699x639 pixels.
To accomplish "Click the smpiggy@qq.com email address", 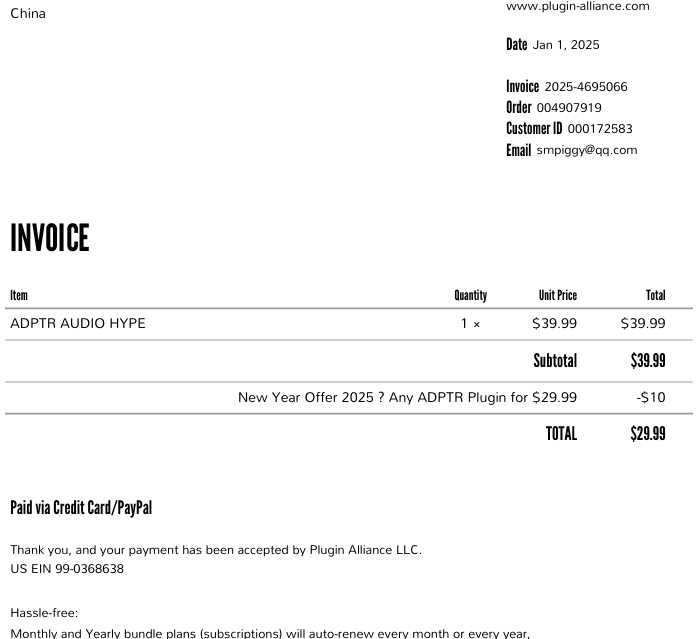I will point(587,150).
